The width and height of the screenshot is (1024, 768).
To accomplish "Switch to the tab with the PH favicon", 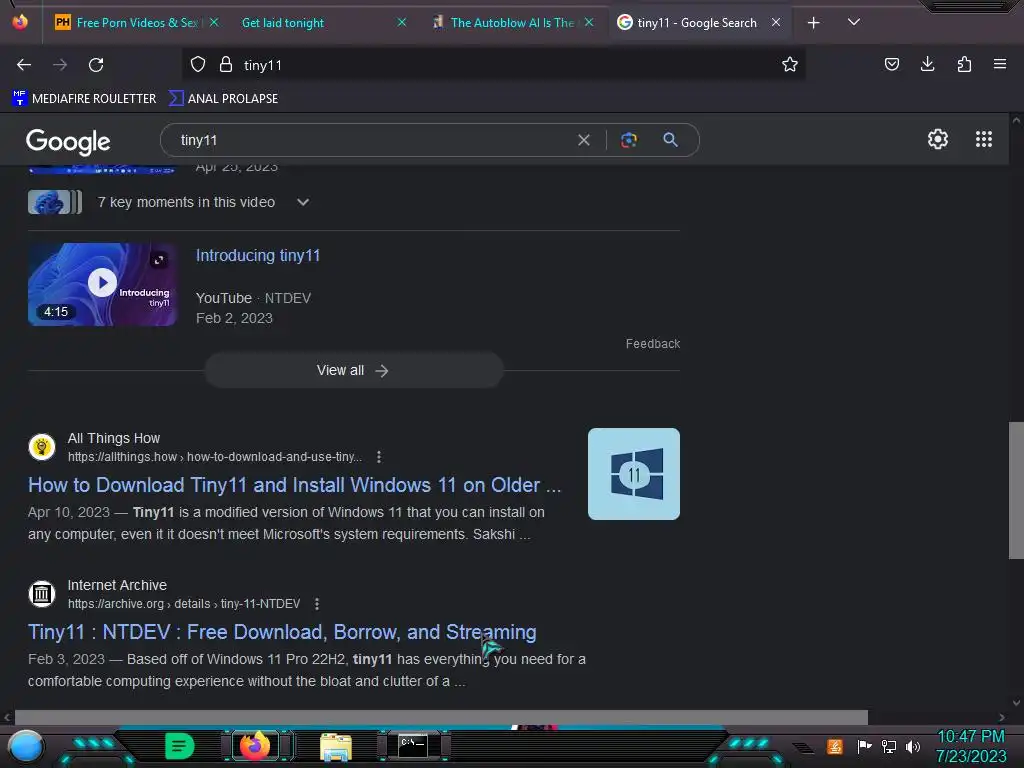I will click(134, 23).
